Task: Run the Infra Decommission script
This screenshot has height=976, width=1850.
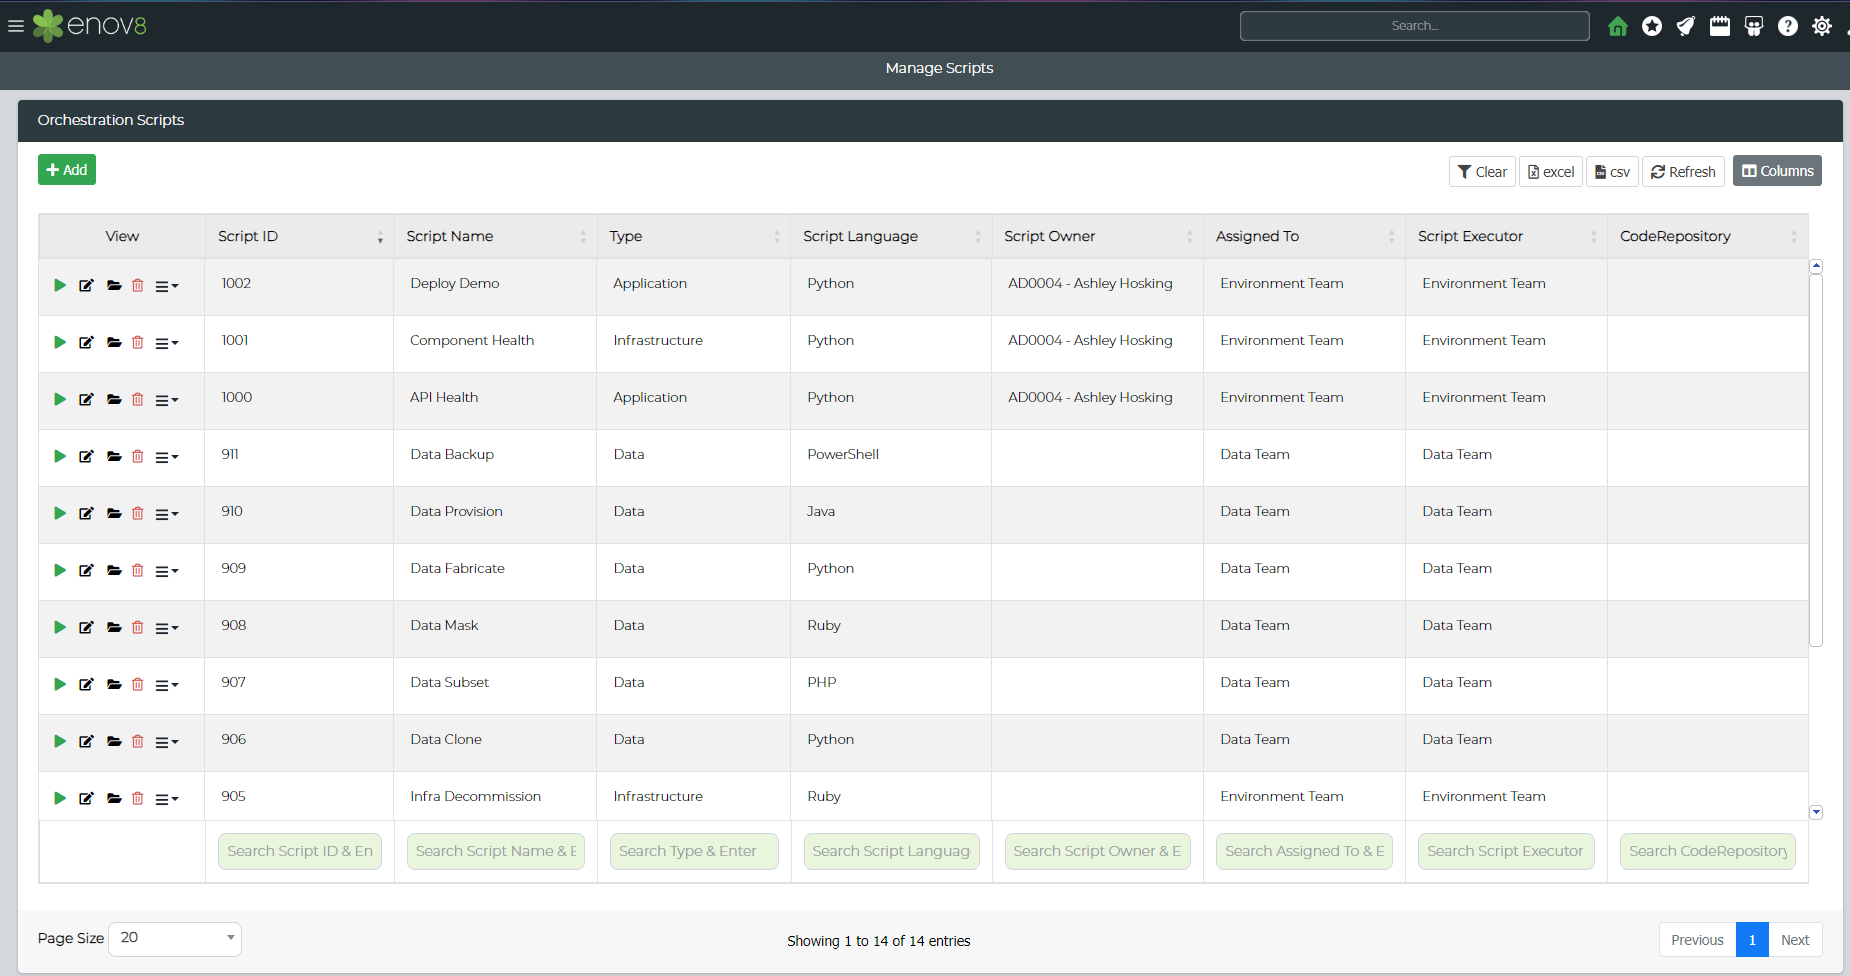Action: pyautogui.click(x=60, y=799)
